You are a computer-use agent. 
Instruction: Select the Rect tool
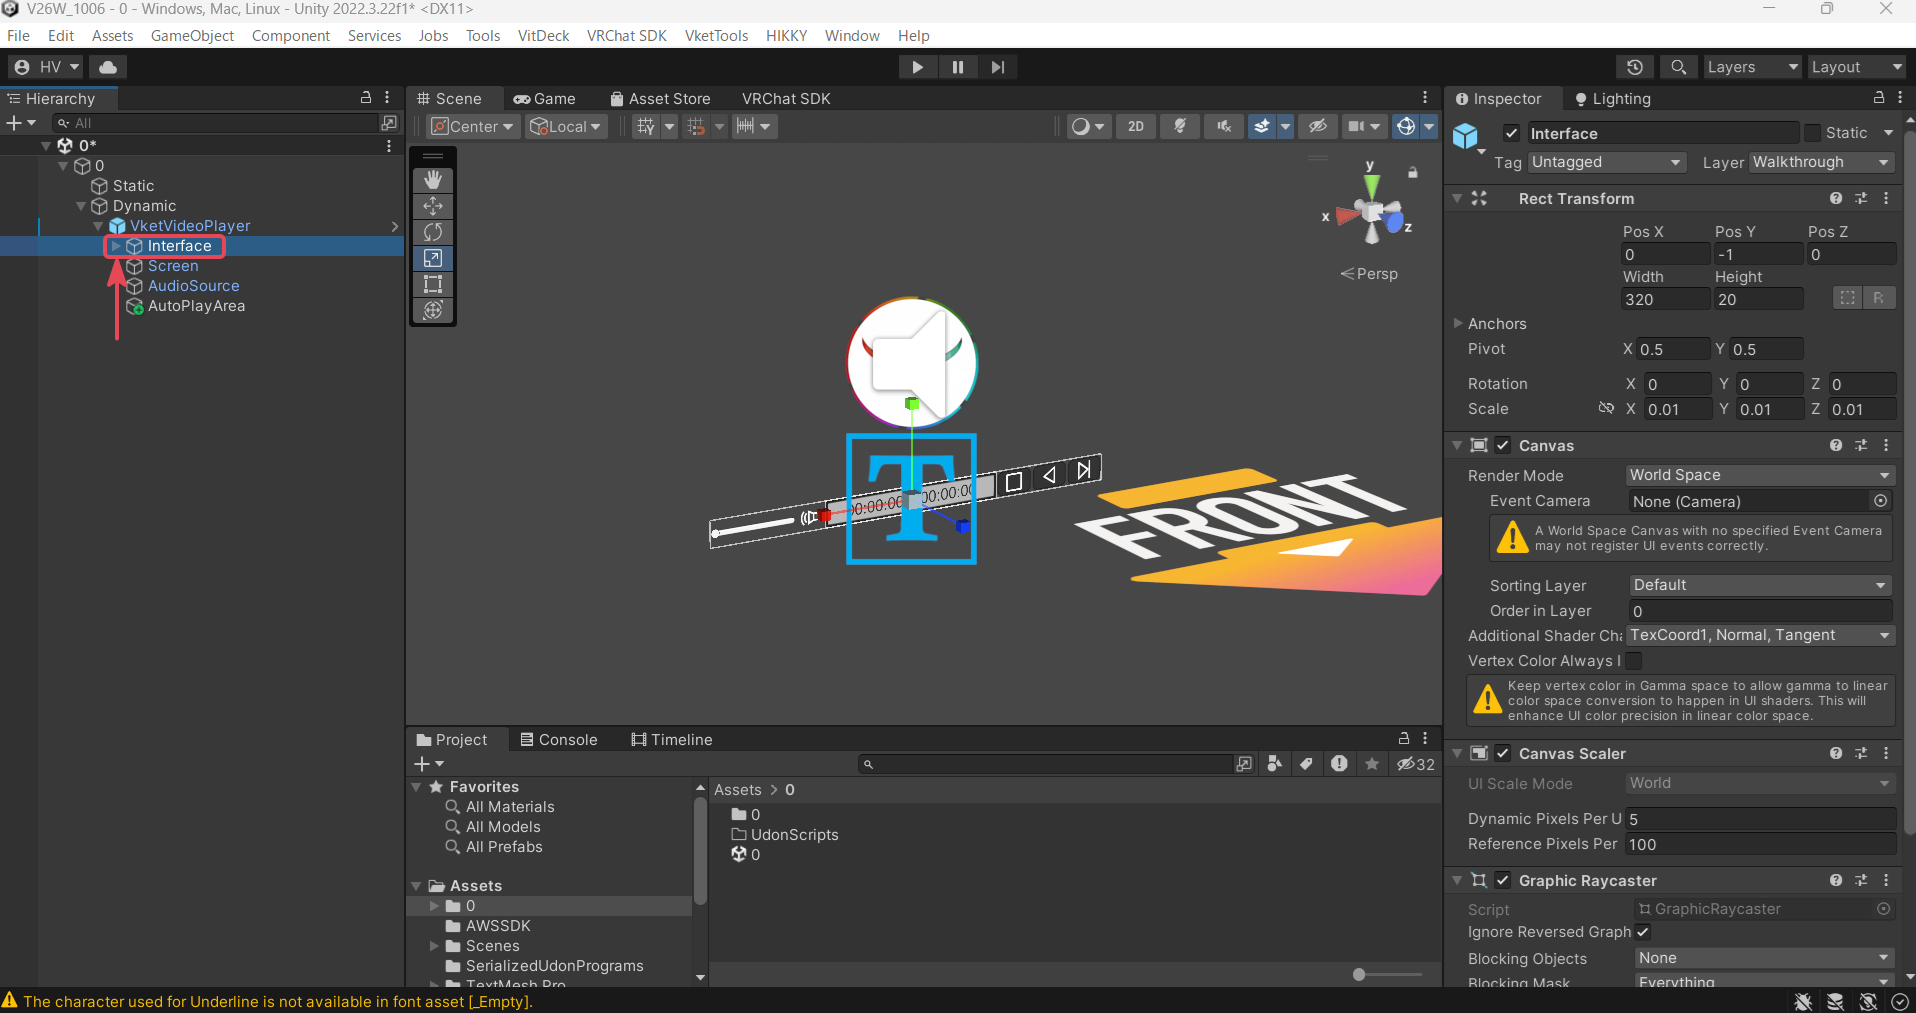point(433,284)
